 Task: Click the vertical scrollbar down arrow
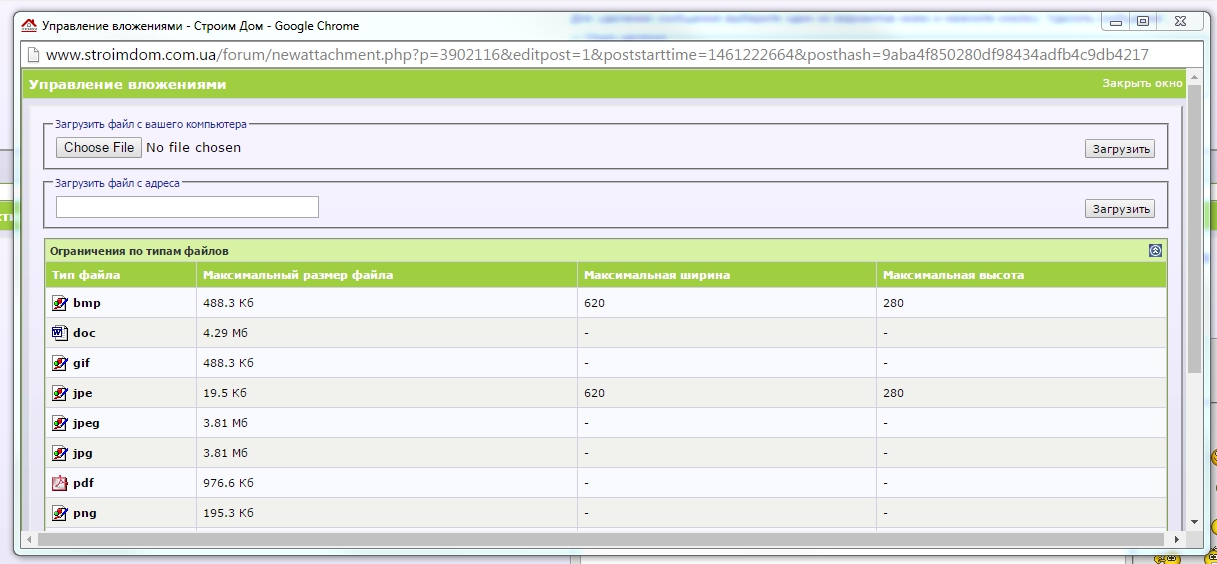pos(1195,522)
